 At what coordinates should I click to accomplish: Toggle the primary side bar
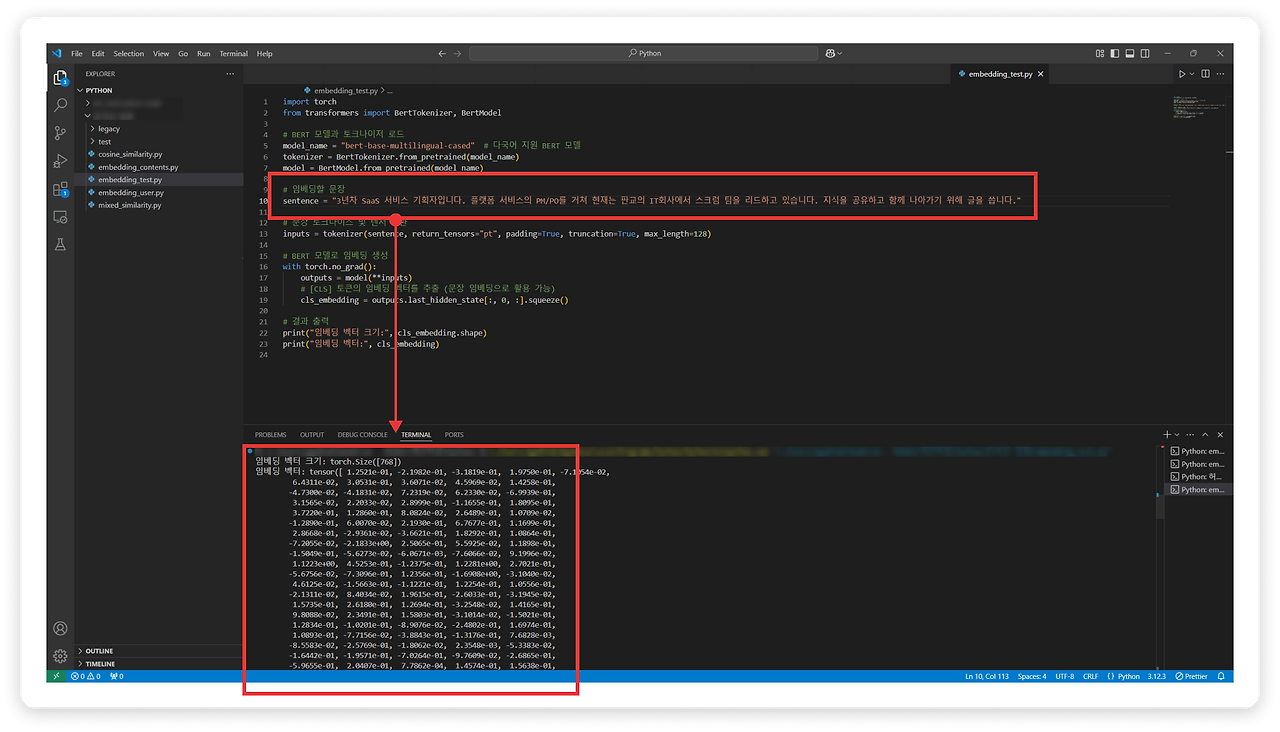1114,53
